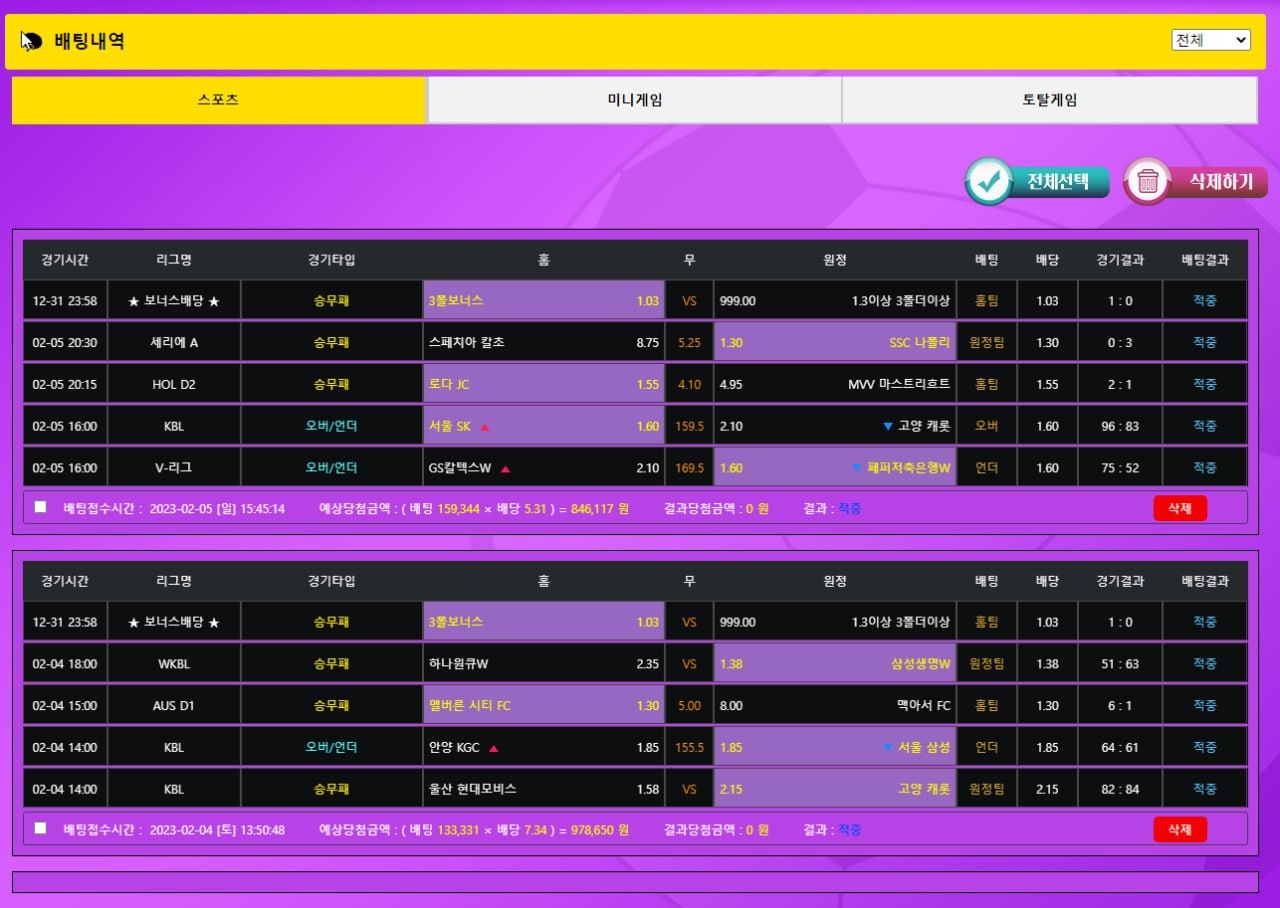Screen dimensions: 1280x908
Task: Click the 멜버른 시티 FC highlighted cell
Action: click(x=543, y=705)
